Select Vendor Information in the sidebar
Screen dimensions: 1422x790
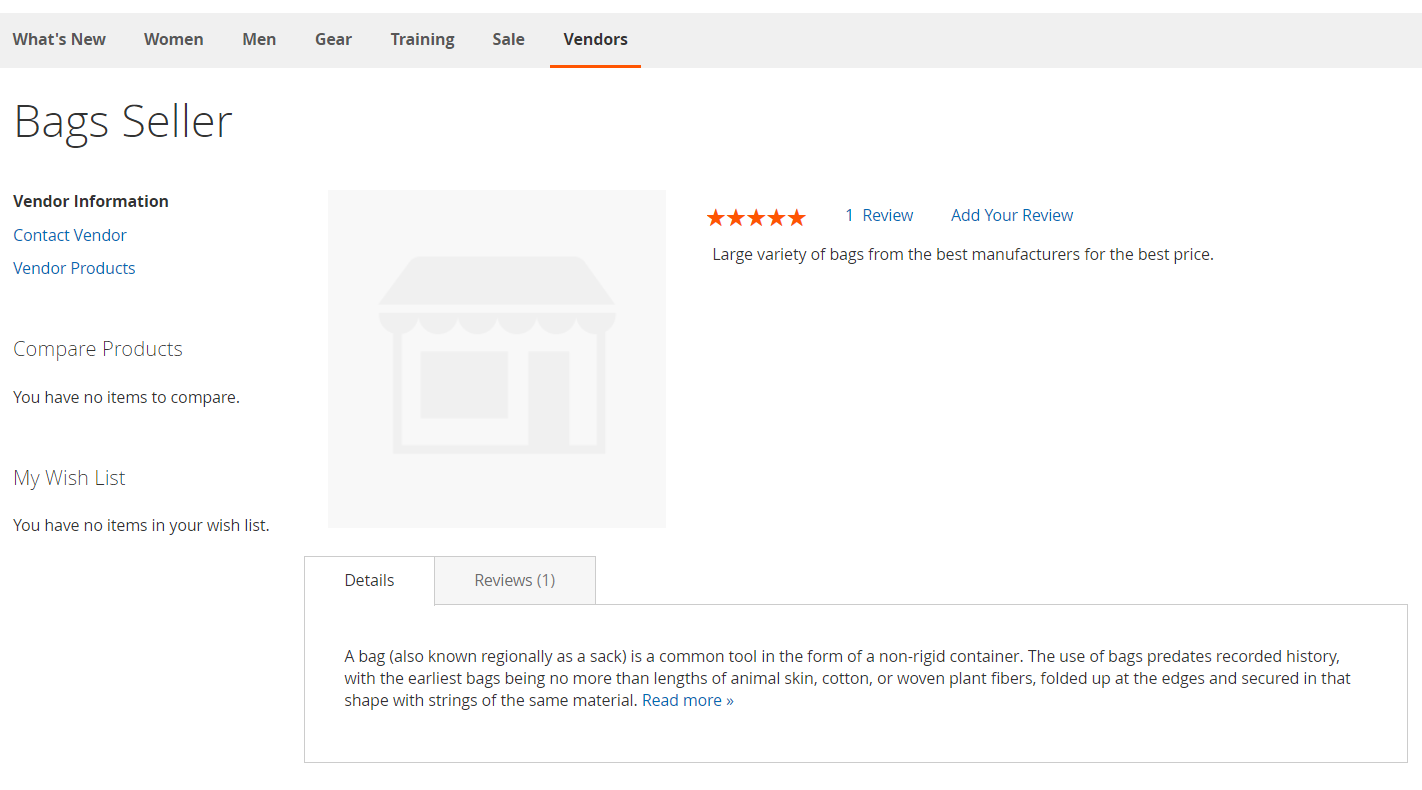click(x=91, y=201)
